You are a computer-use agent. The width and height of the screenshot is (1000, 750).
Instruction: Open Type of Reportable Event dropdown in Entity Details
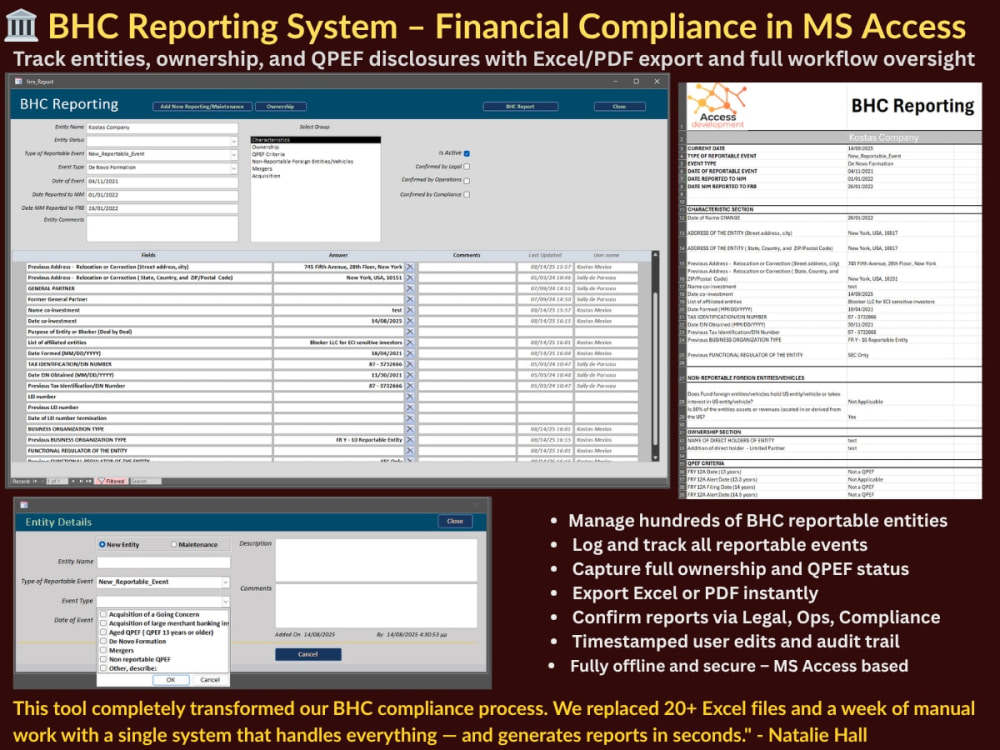(225, 582)
